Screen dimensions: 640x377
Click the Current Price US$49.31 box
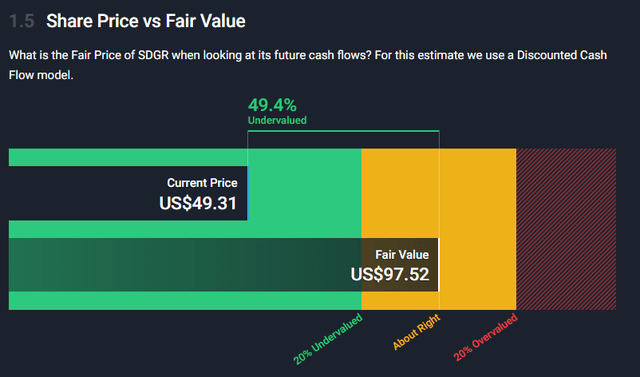pyautogui.click(x=128, y=193)
